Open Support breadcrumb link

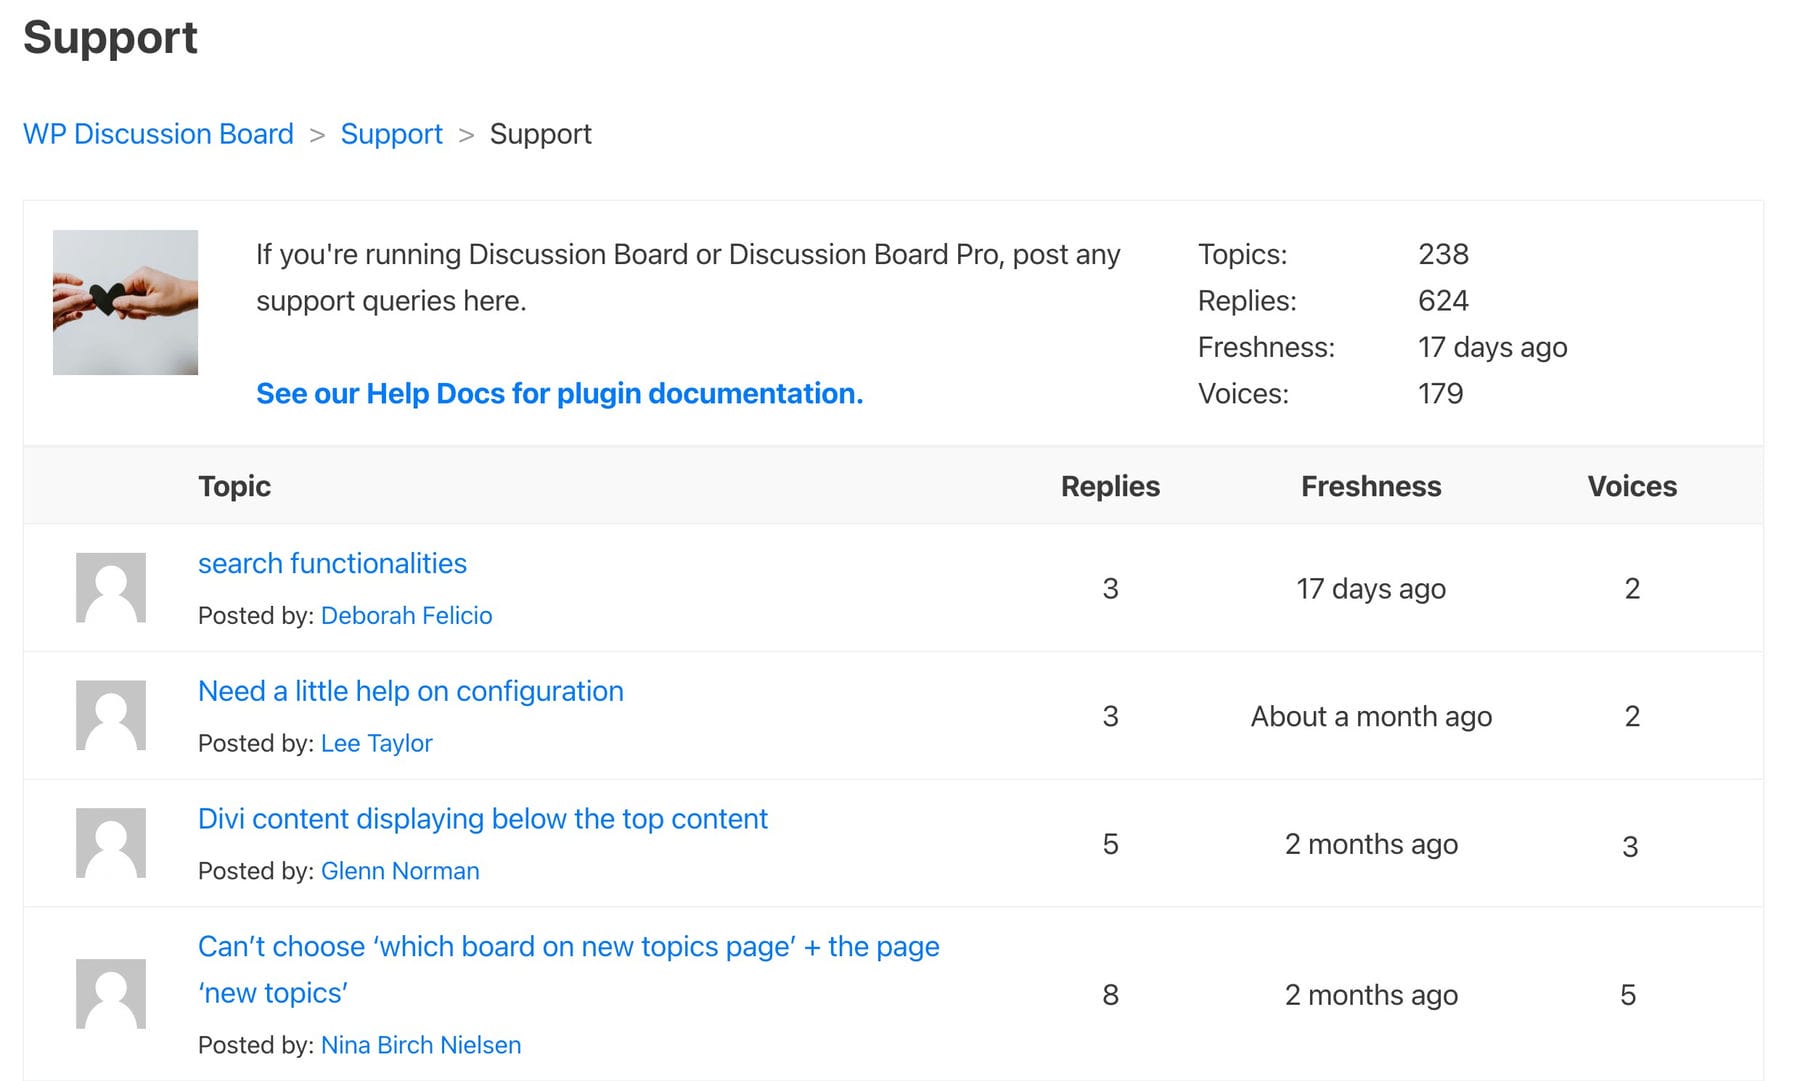tap(391, 133)
